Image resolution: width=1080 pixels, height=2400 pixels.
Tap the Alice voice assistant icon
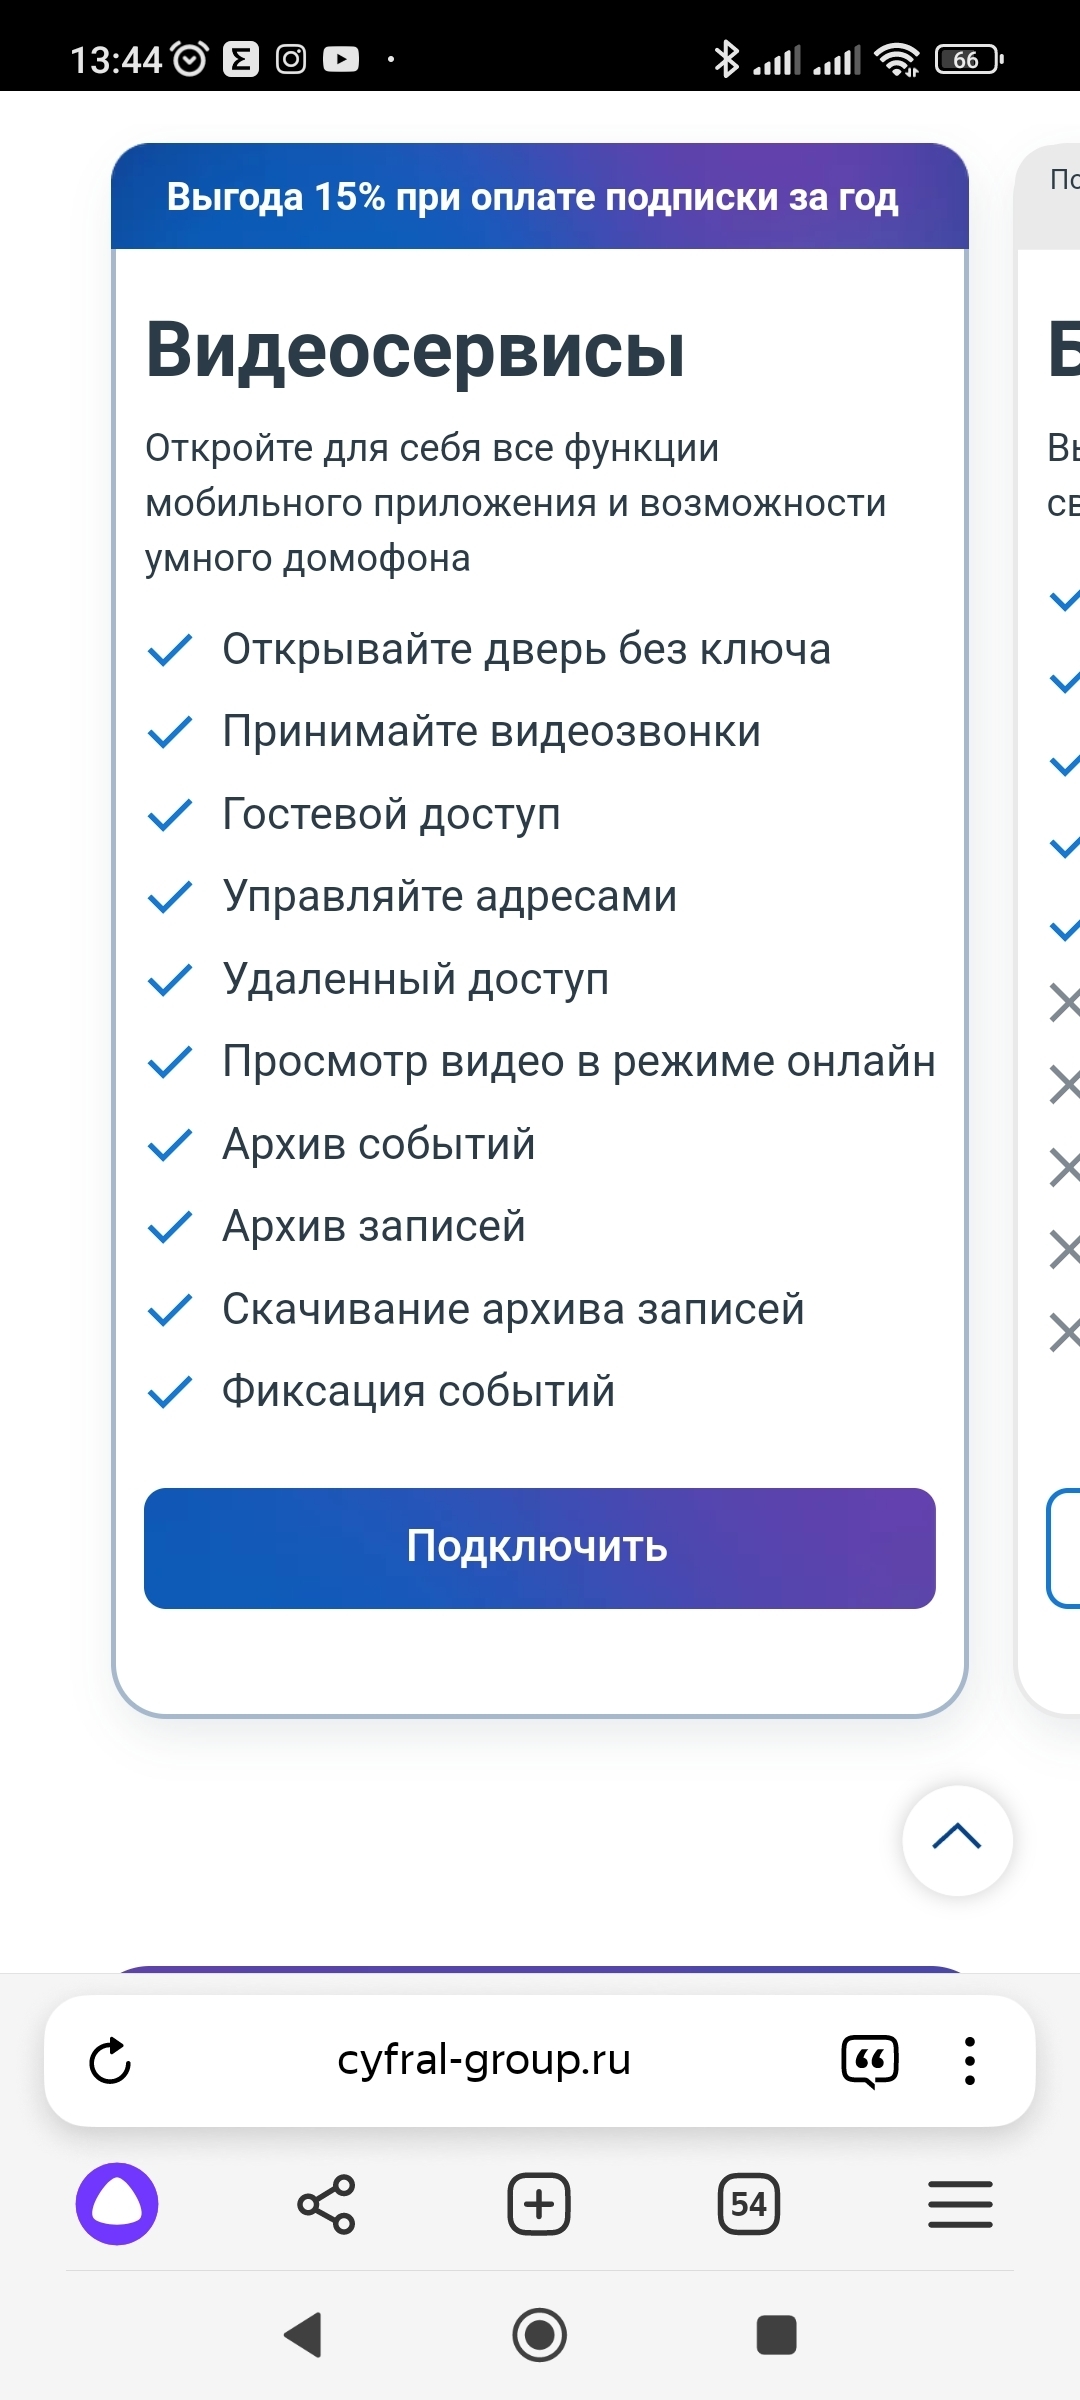click(x=117, y=2204)
